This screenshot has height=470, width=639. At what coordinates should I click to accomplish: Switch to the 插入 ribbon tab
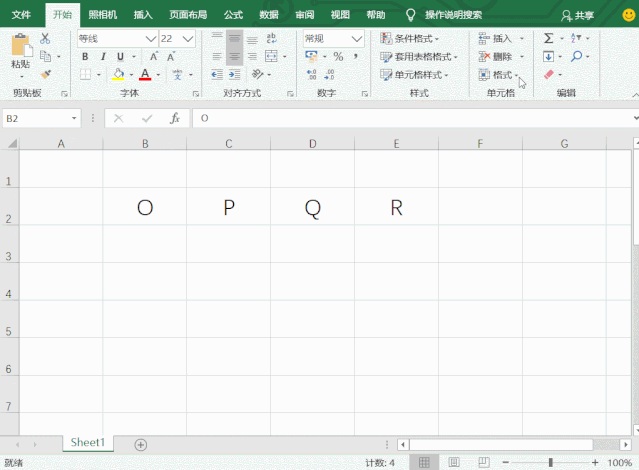pos(143,15)
